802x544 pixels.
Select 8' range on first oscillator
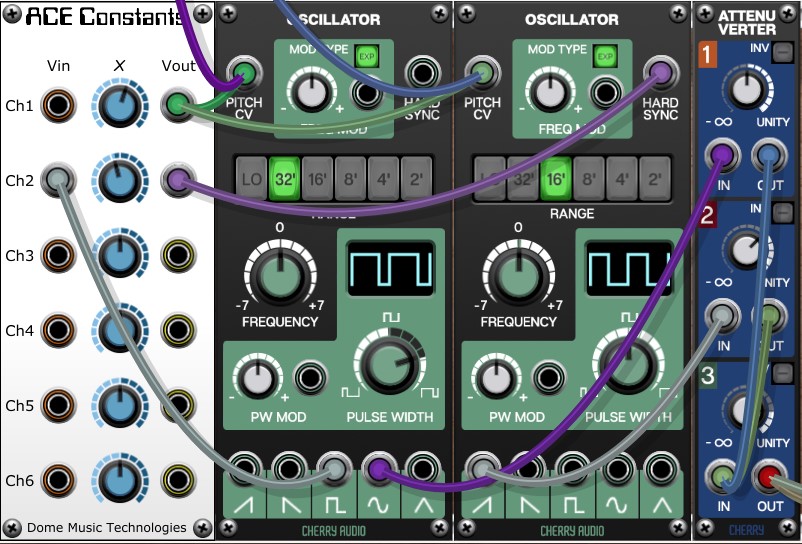[350, 178]
